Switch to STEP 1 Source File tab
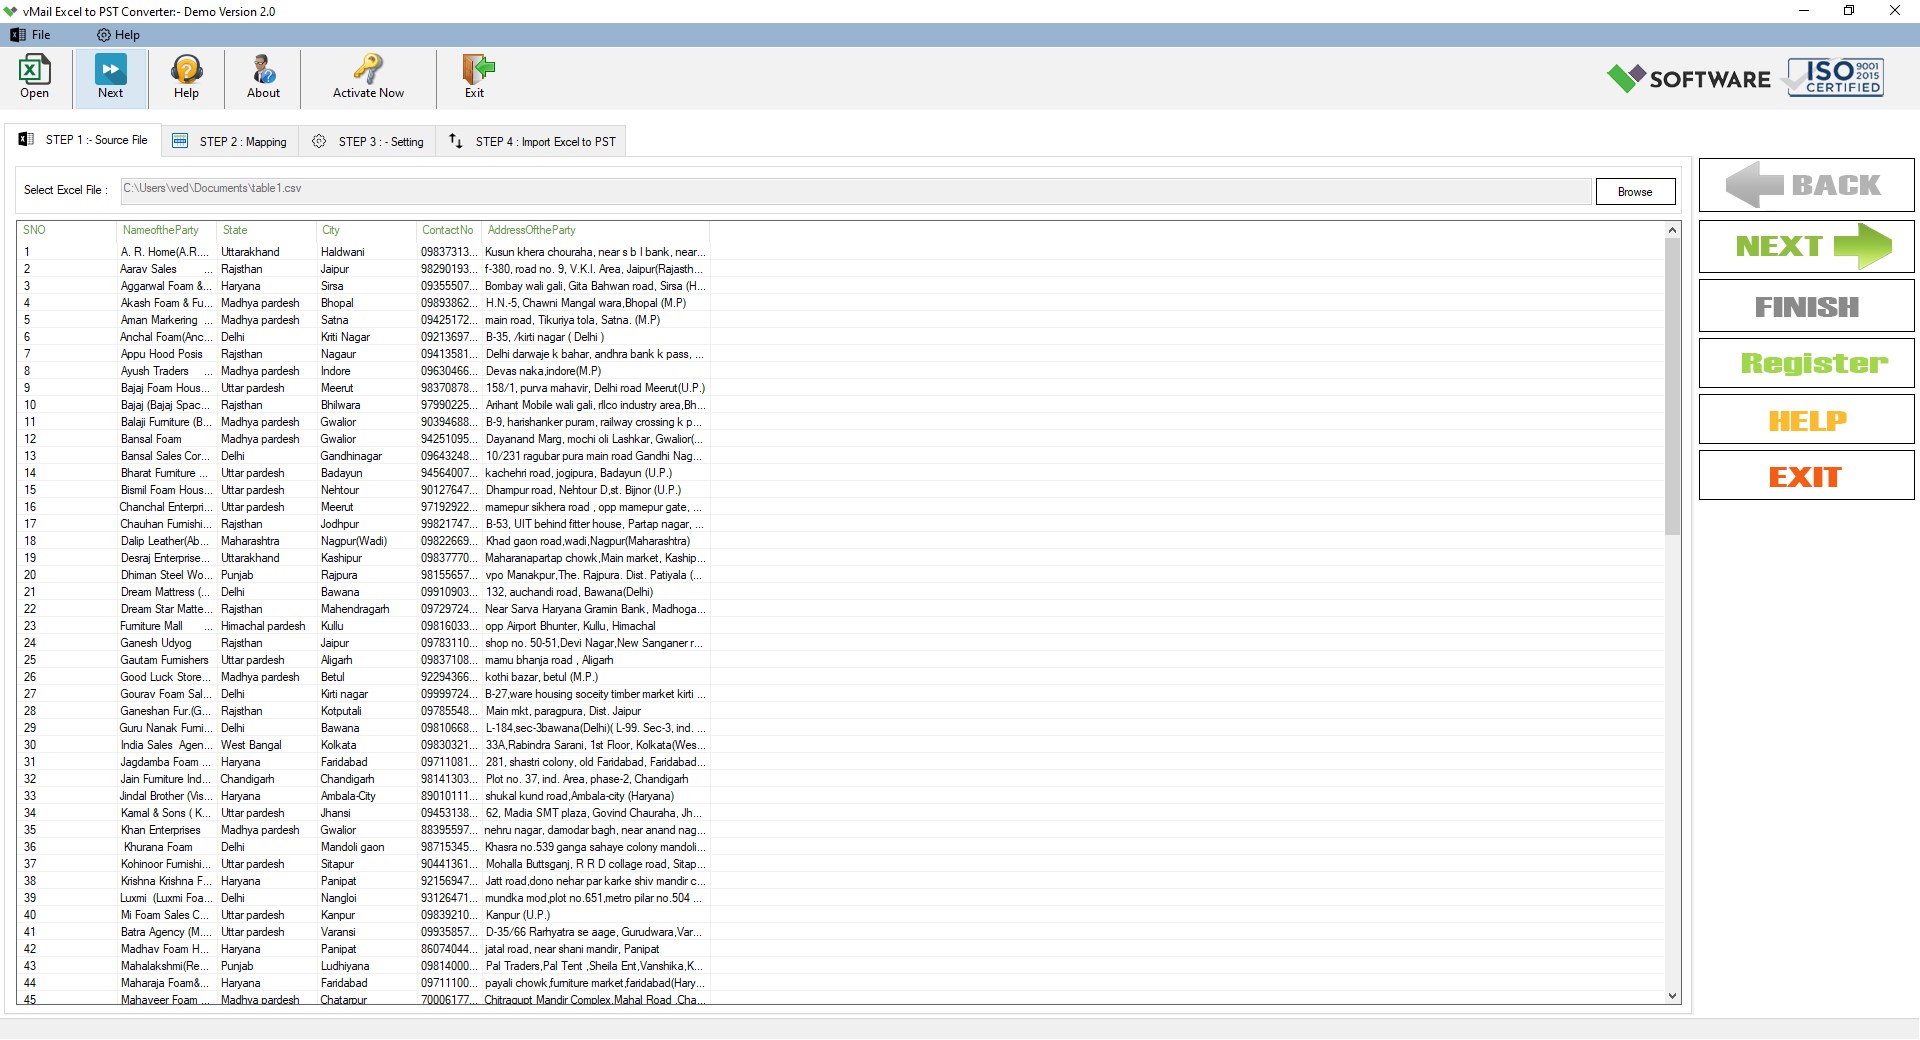The width and height of the screenshot is (1920, 1040). pyautogui.click(x=83, y=140)
